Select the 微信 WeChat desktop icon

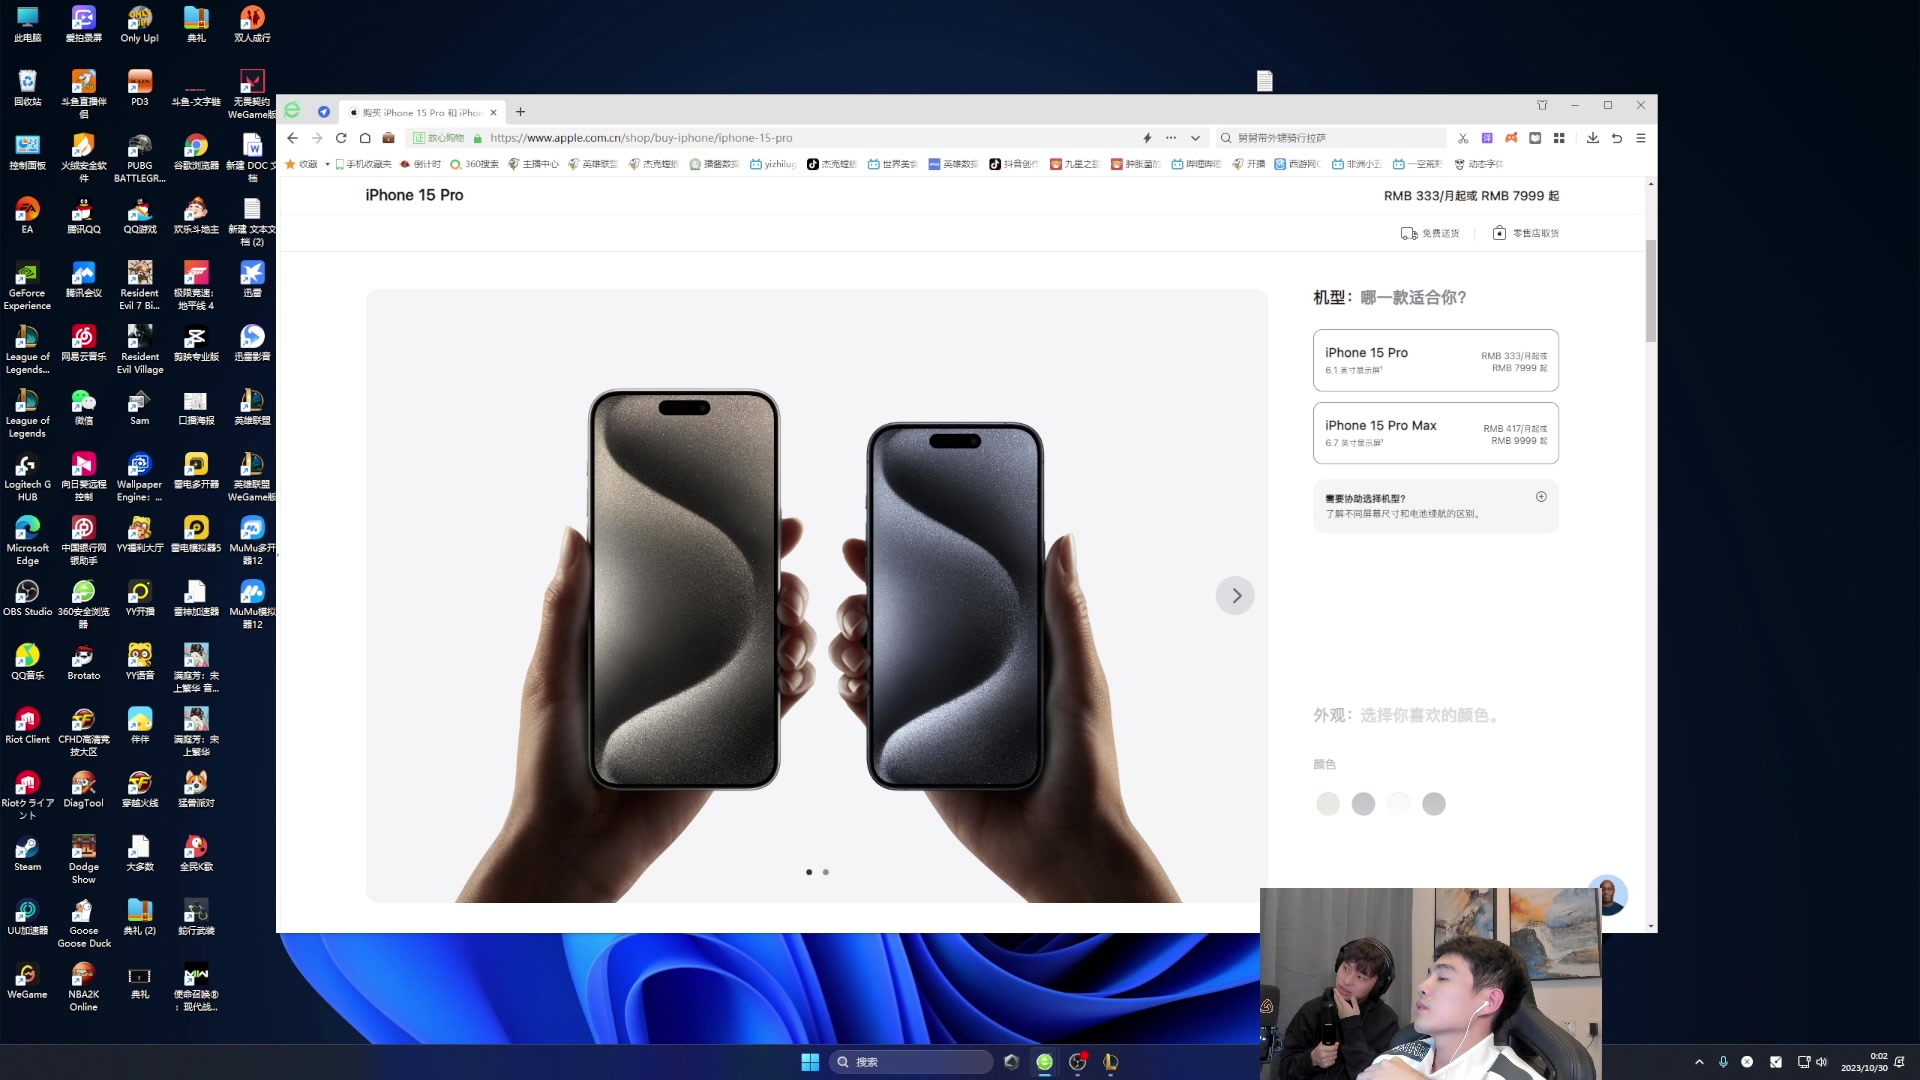[84, 408]
